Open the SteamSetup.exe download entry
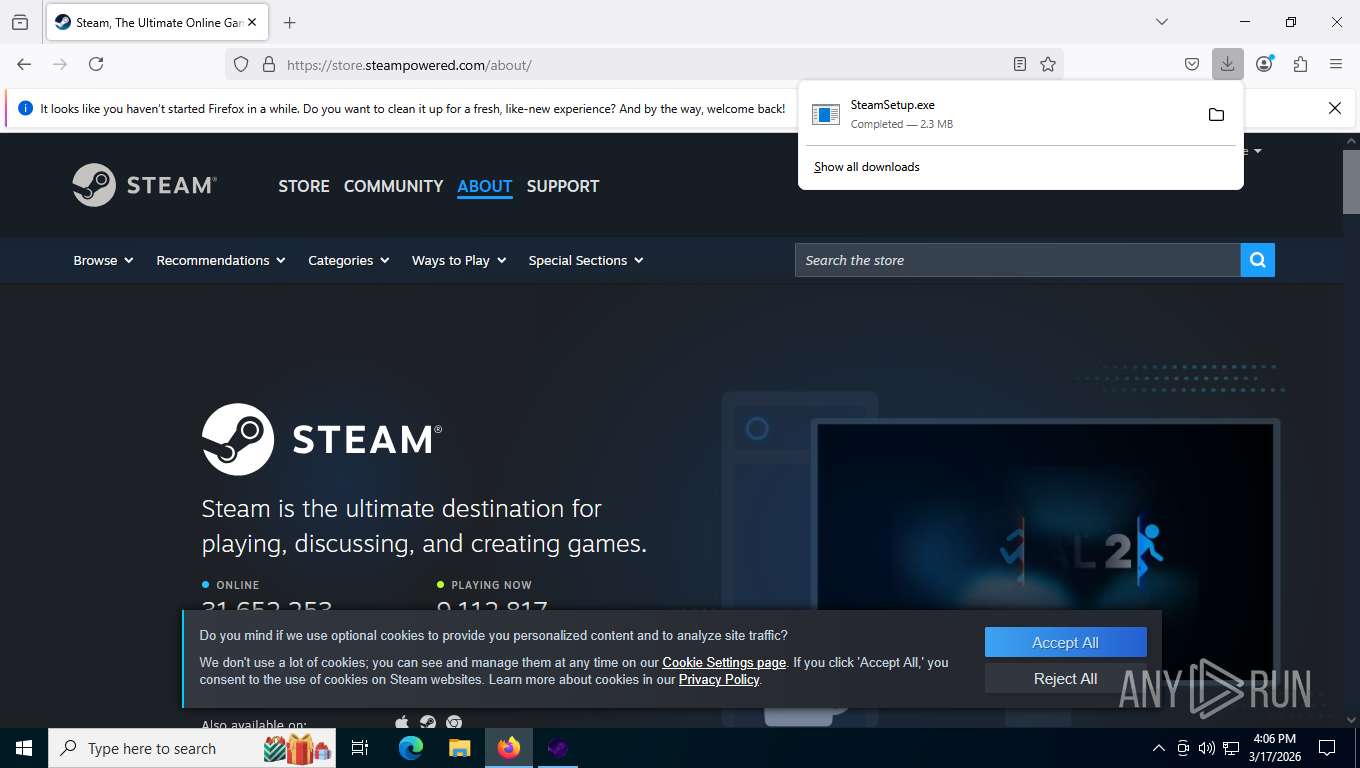The height and width of the screenshot is (768, 1360). pos(1000,114)
